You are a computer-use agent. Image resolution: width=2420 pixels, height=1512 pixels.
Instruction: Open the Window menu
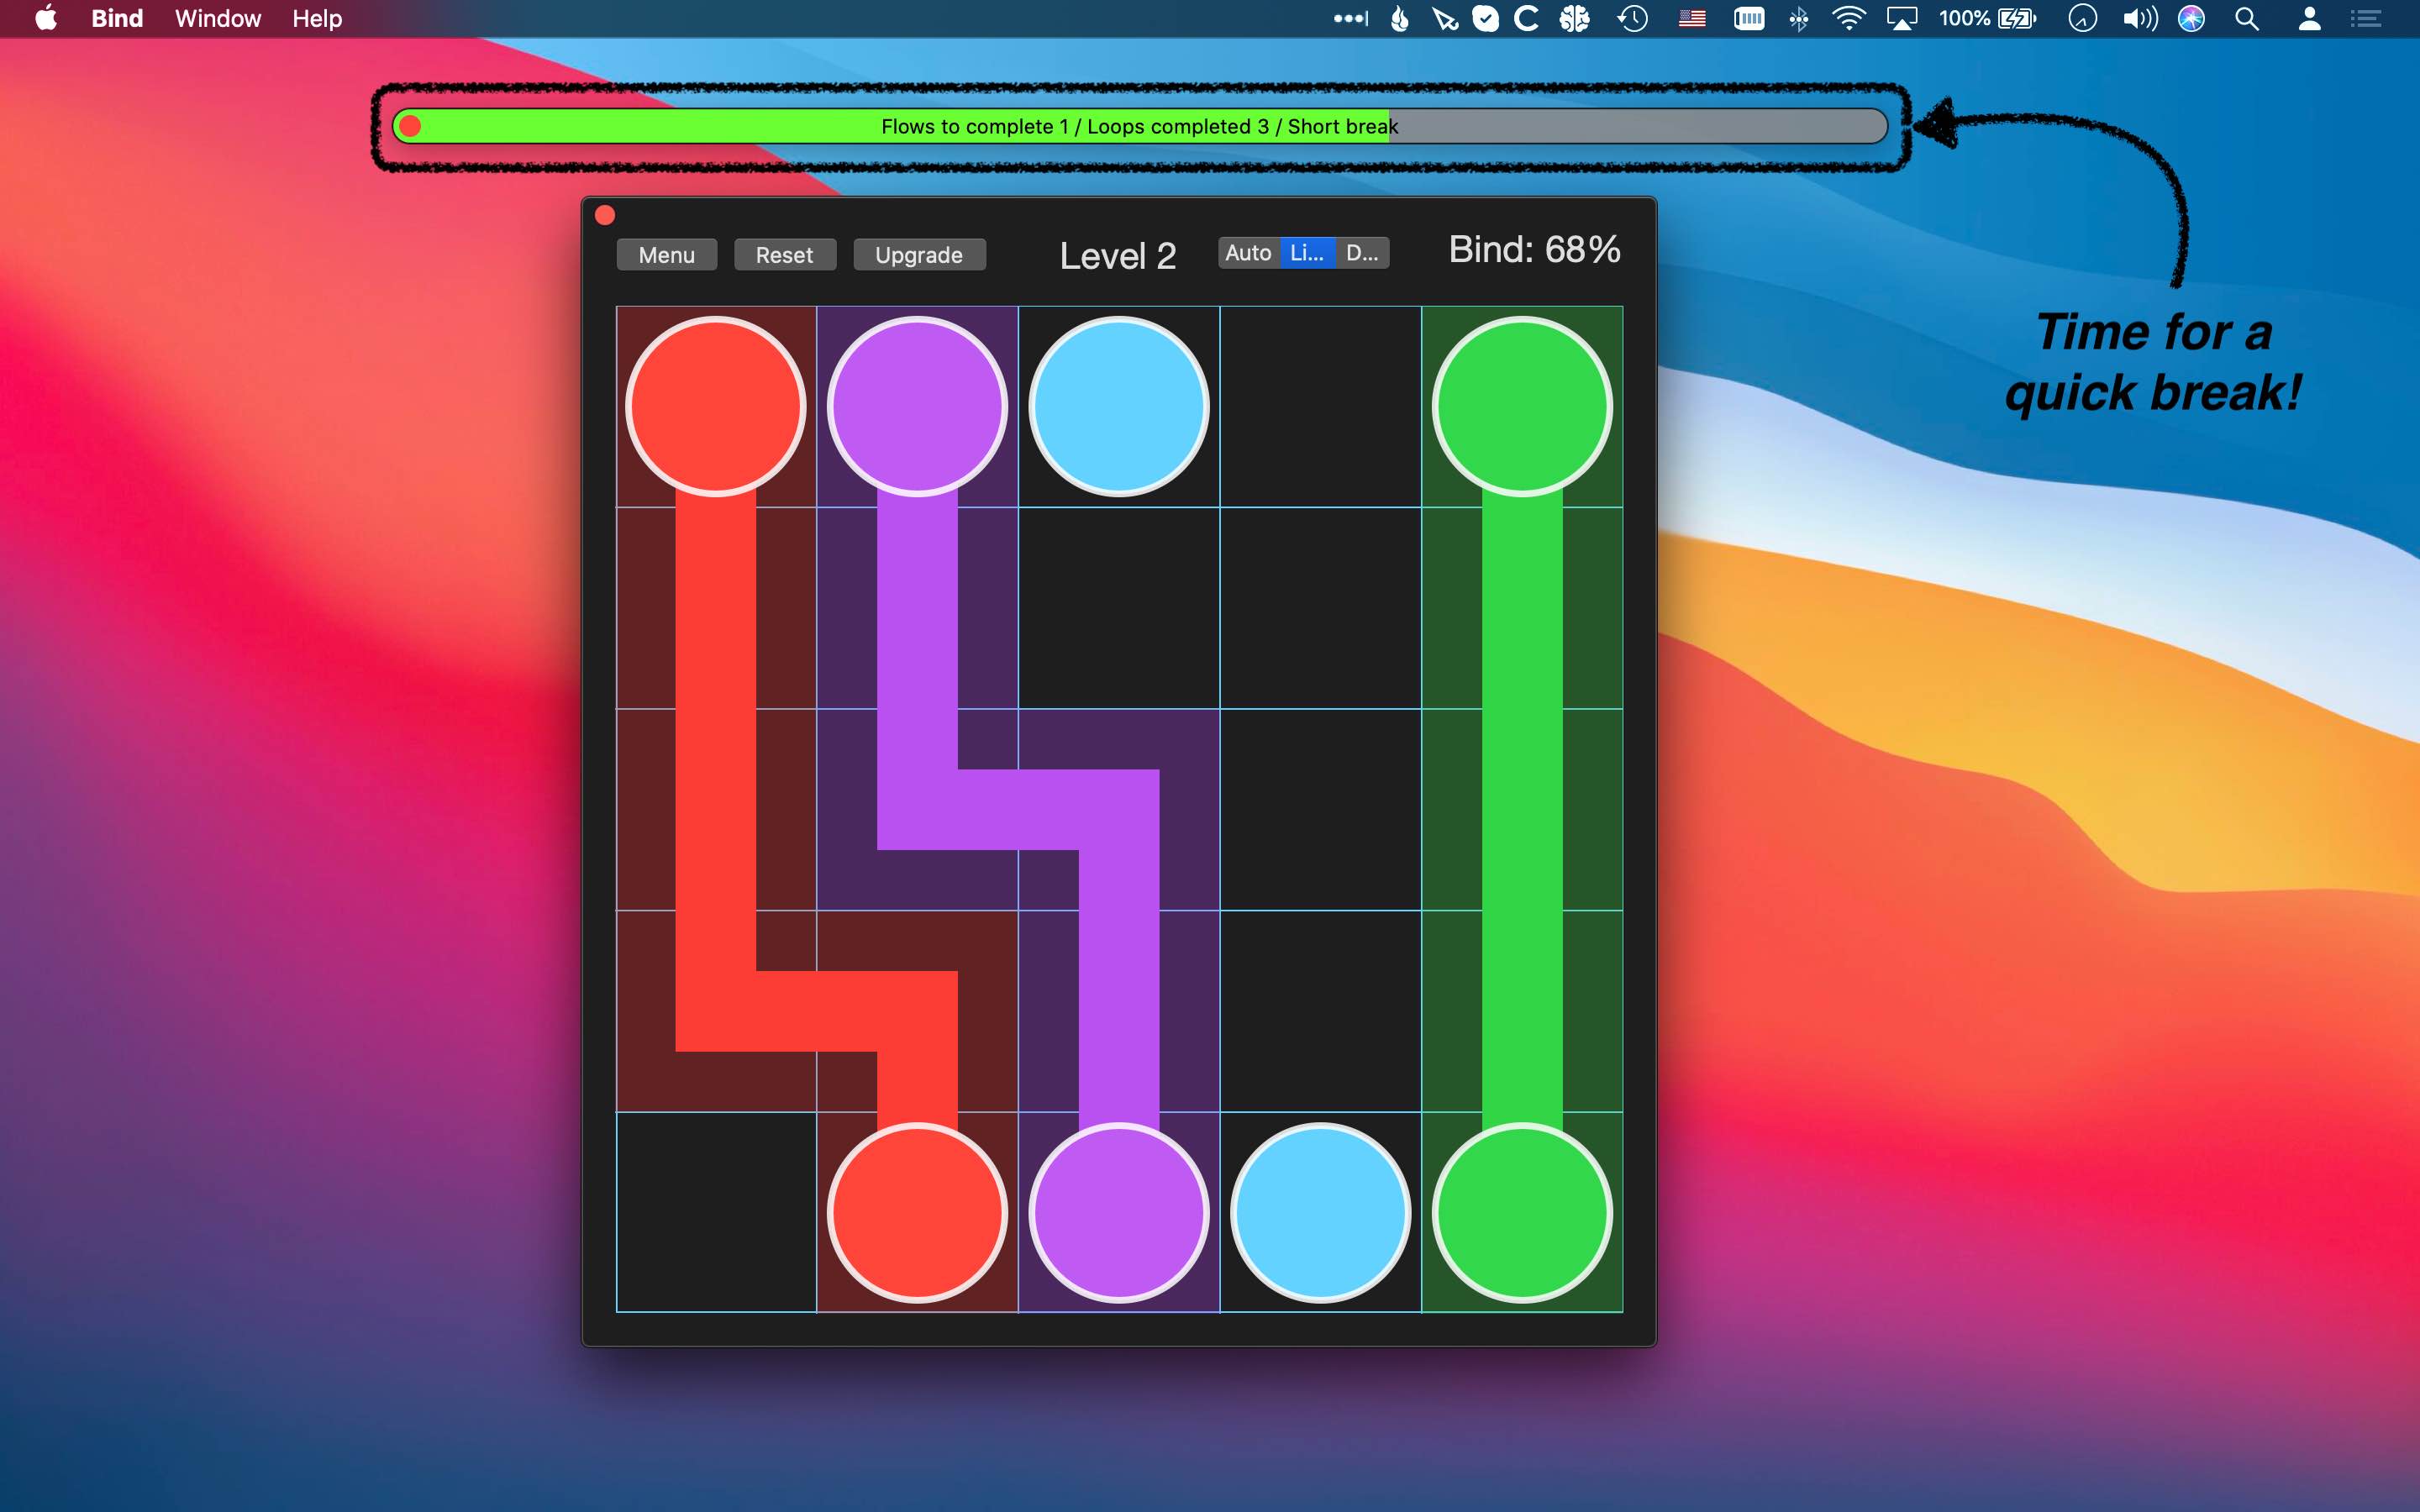coord(218,18)
